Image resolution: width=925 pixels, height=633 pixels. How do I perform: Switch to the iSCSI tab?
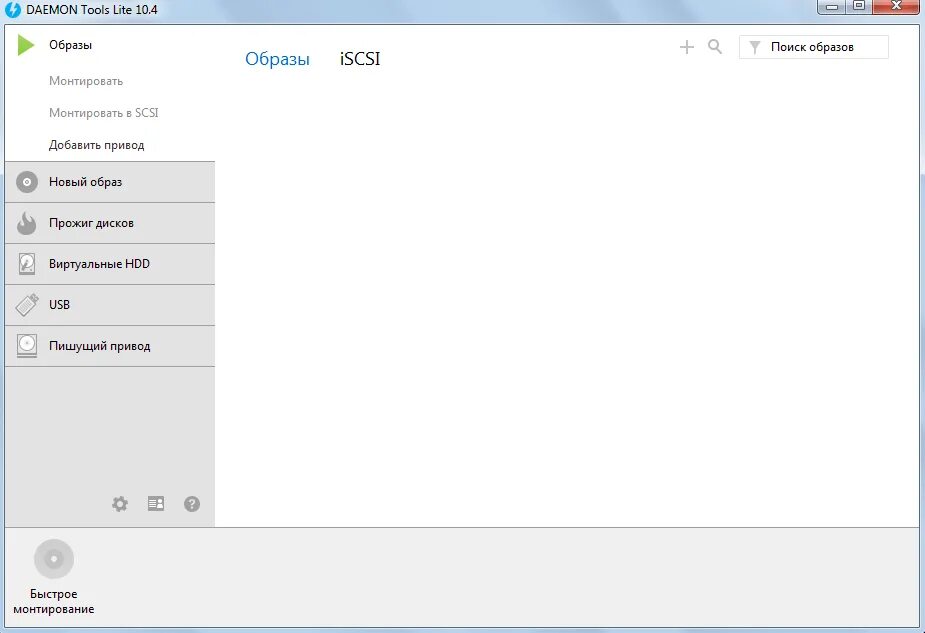point(360,59)
